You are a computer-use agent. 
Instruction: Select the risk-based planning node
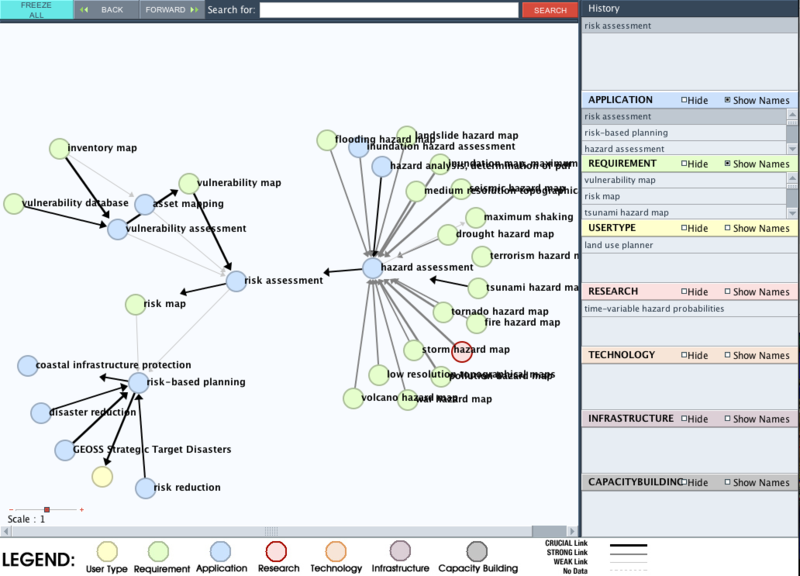coord(138,382)
